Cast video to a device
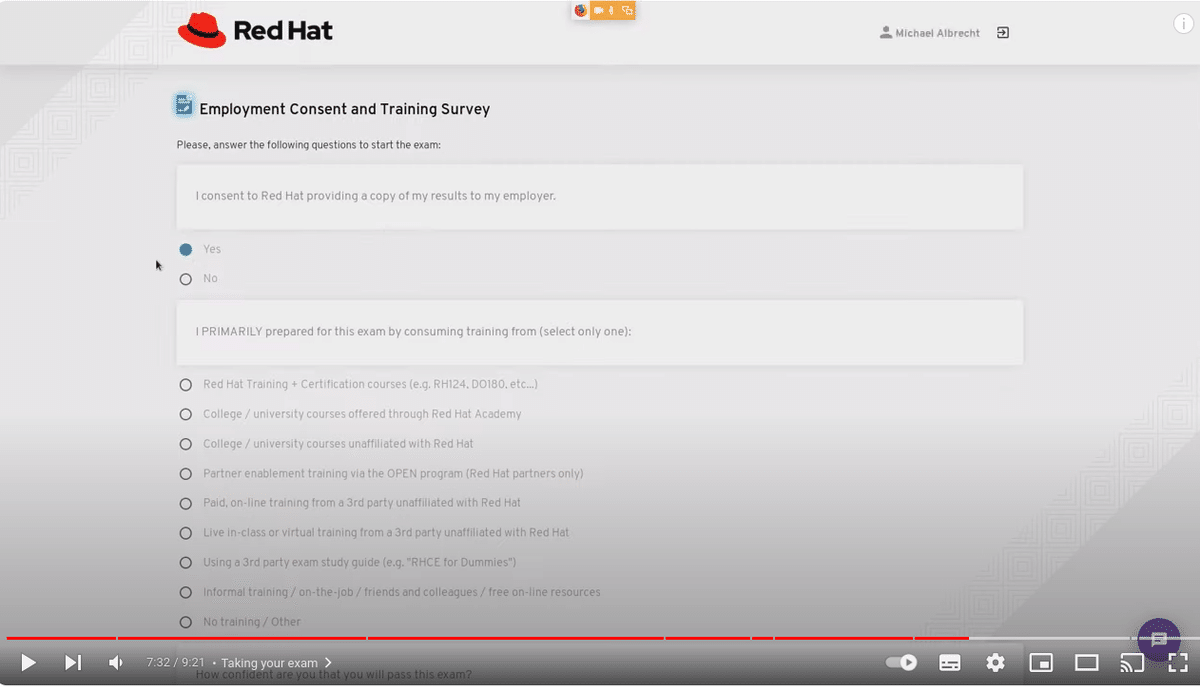This screenshot has width=1200, height=687. pos(1132,662)
